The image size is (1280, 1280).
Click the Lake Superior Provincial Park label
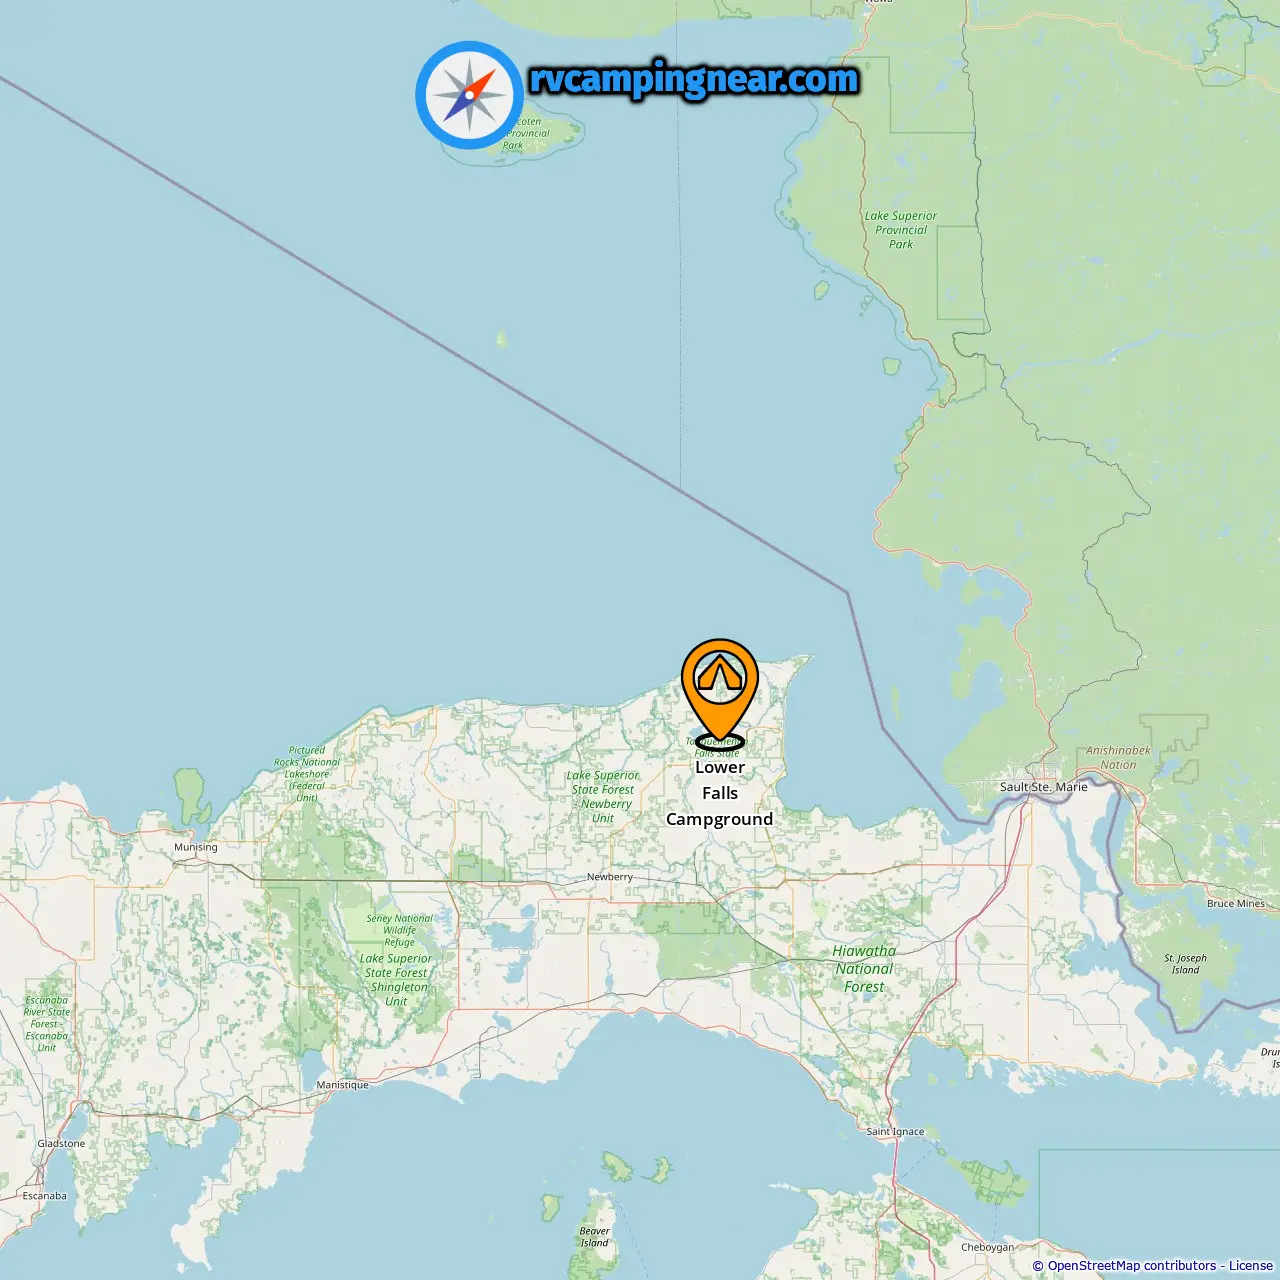901,230
